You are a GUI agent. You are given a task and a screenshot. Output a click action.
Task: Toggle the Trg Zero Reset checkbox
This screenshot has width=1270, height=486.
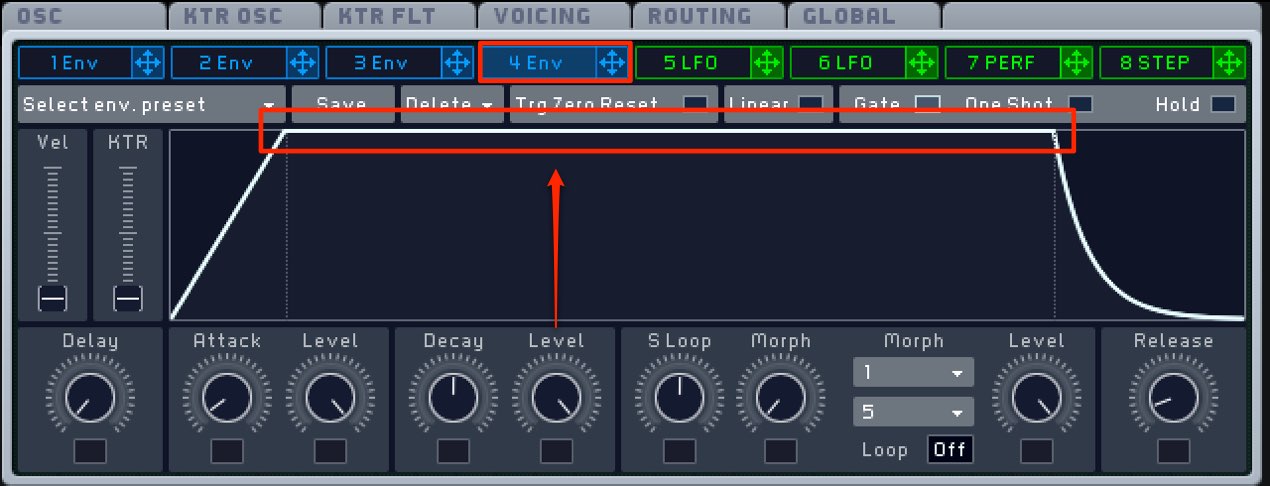click(x=695, y=104)
